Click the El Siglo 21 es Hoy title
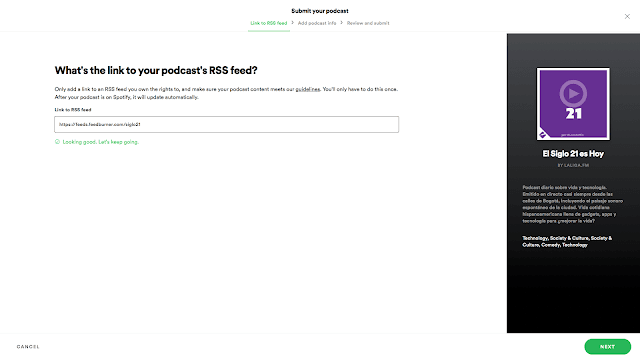This screenshot has height=360, width=640. coord(573,154)
